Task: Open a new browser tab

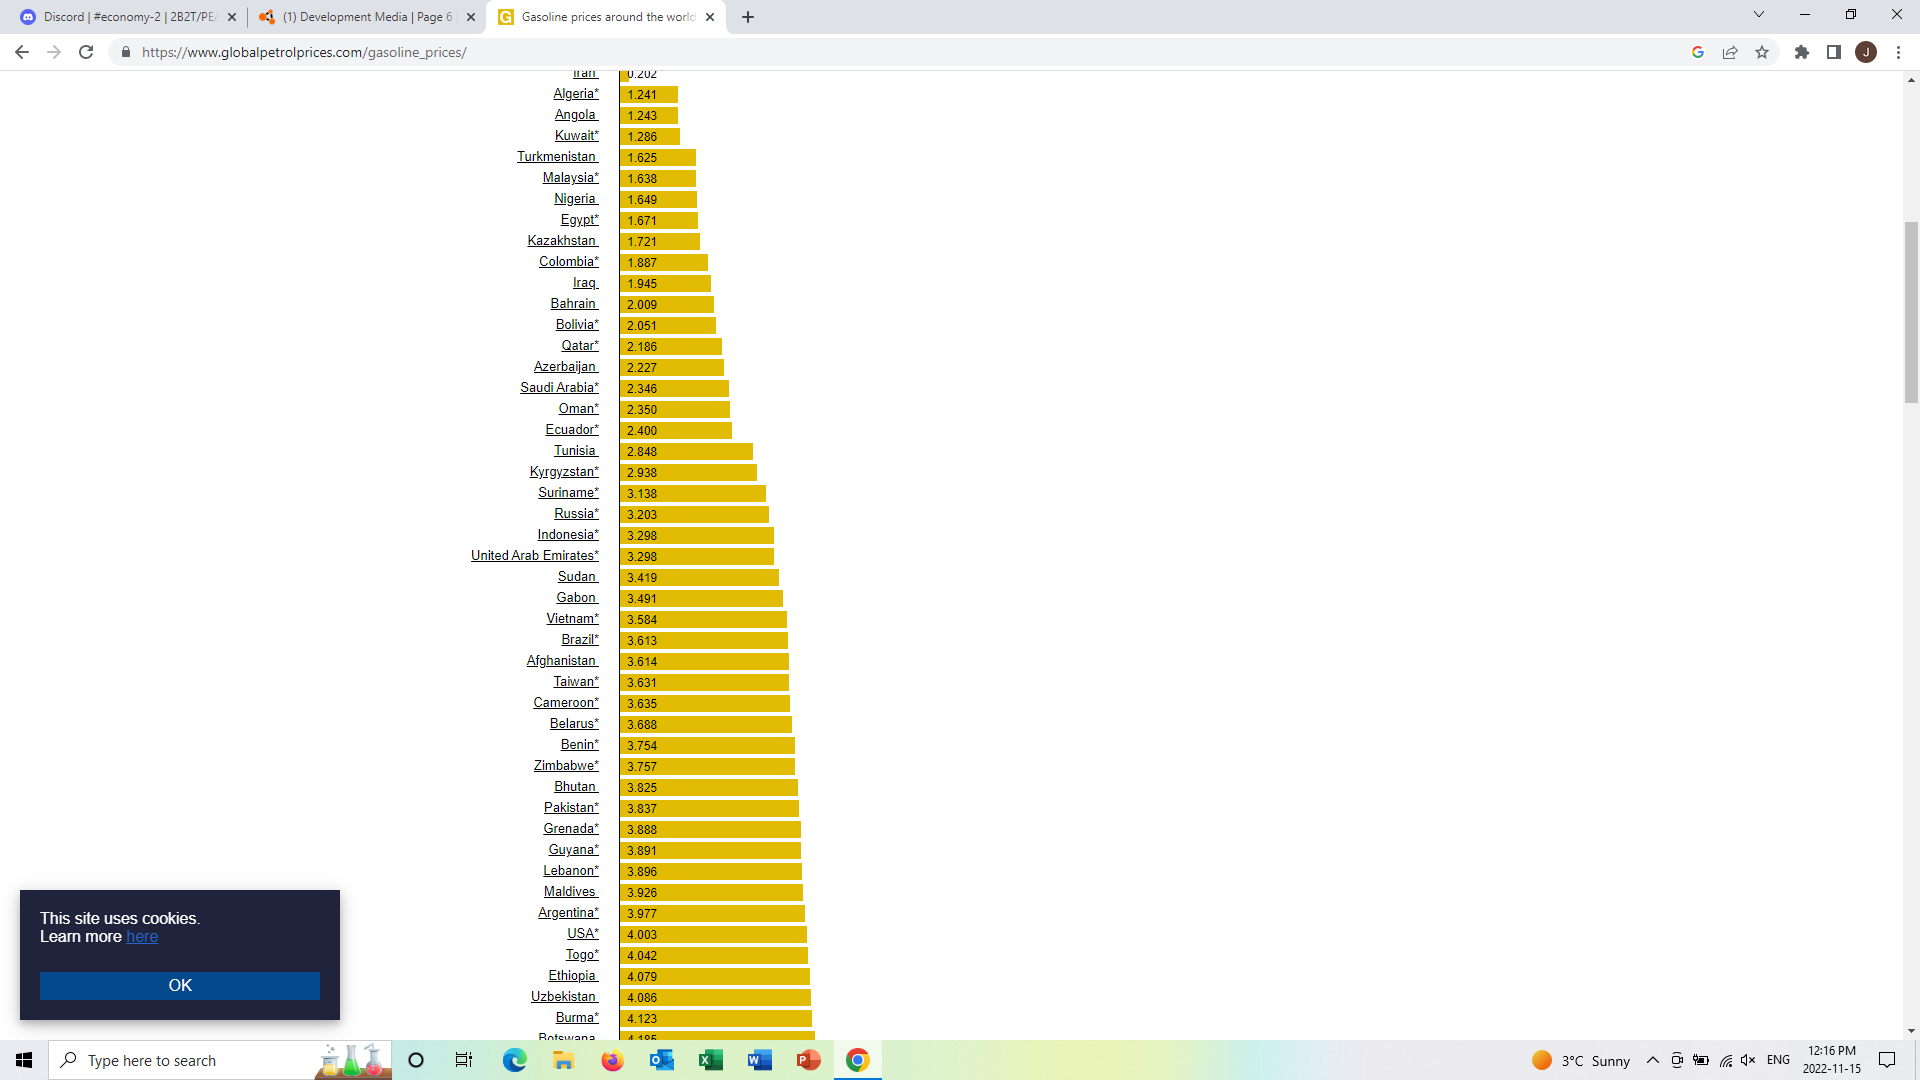Action: [x=748, y=17]
